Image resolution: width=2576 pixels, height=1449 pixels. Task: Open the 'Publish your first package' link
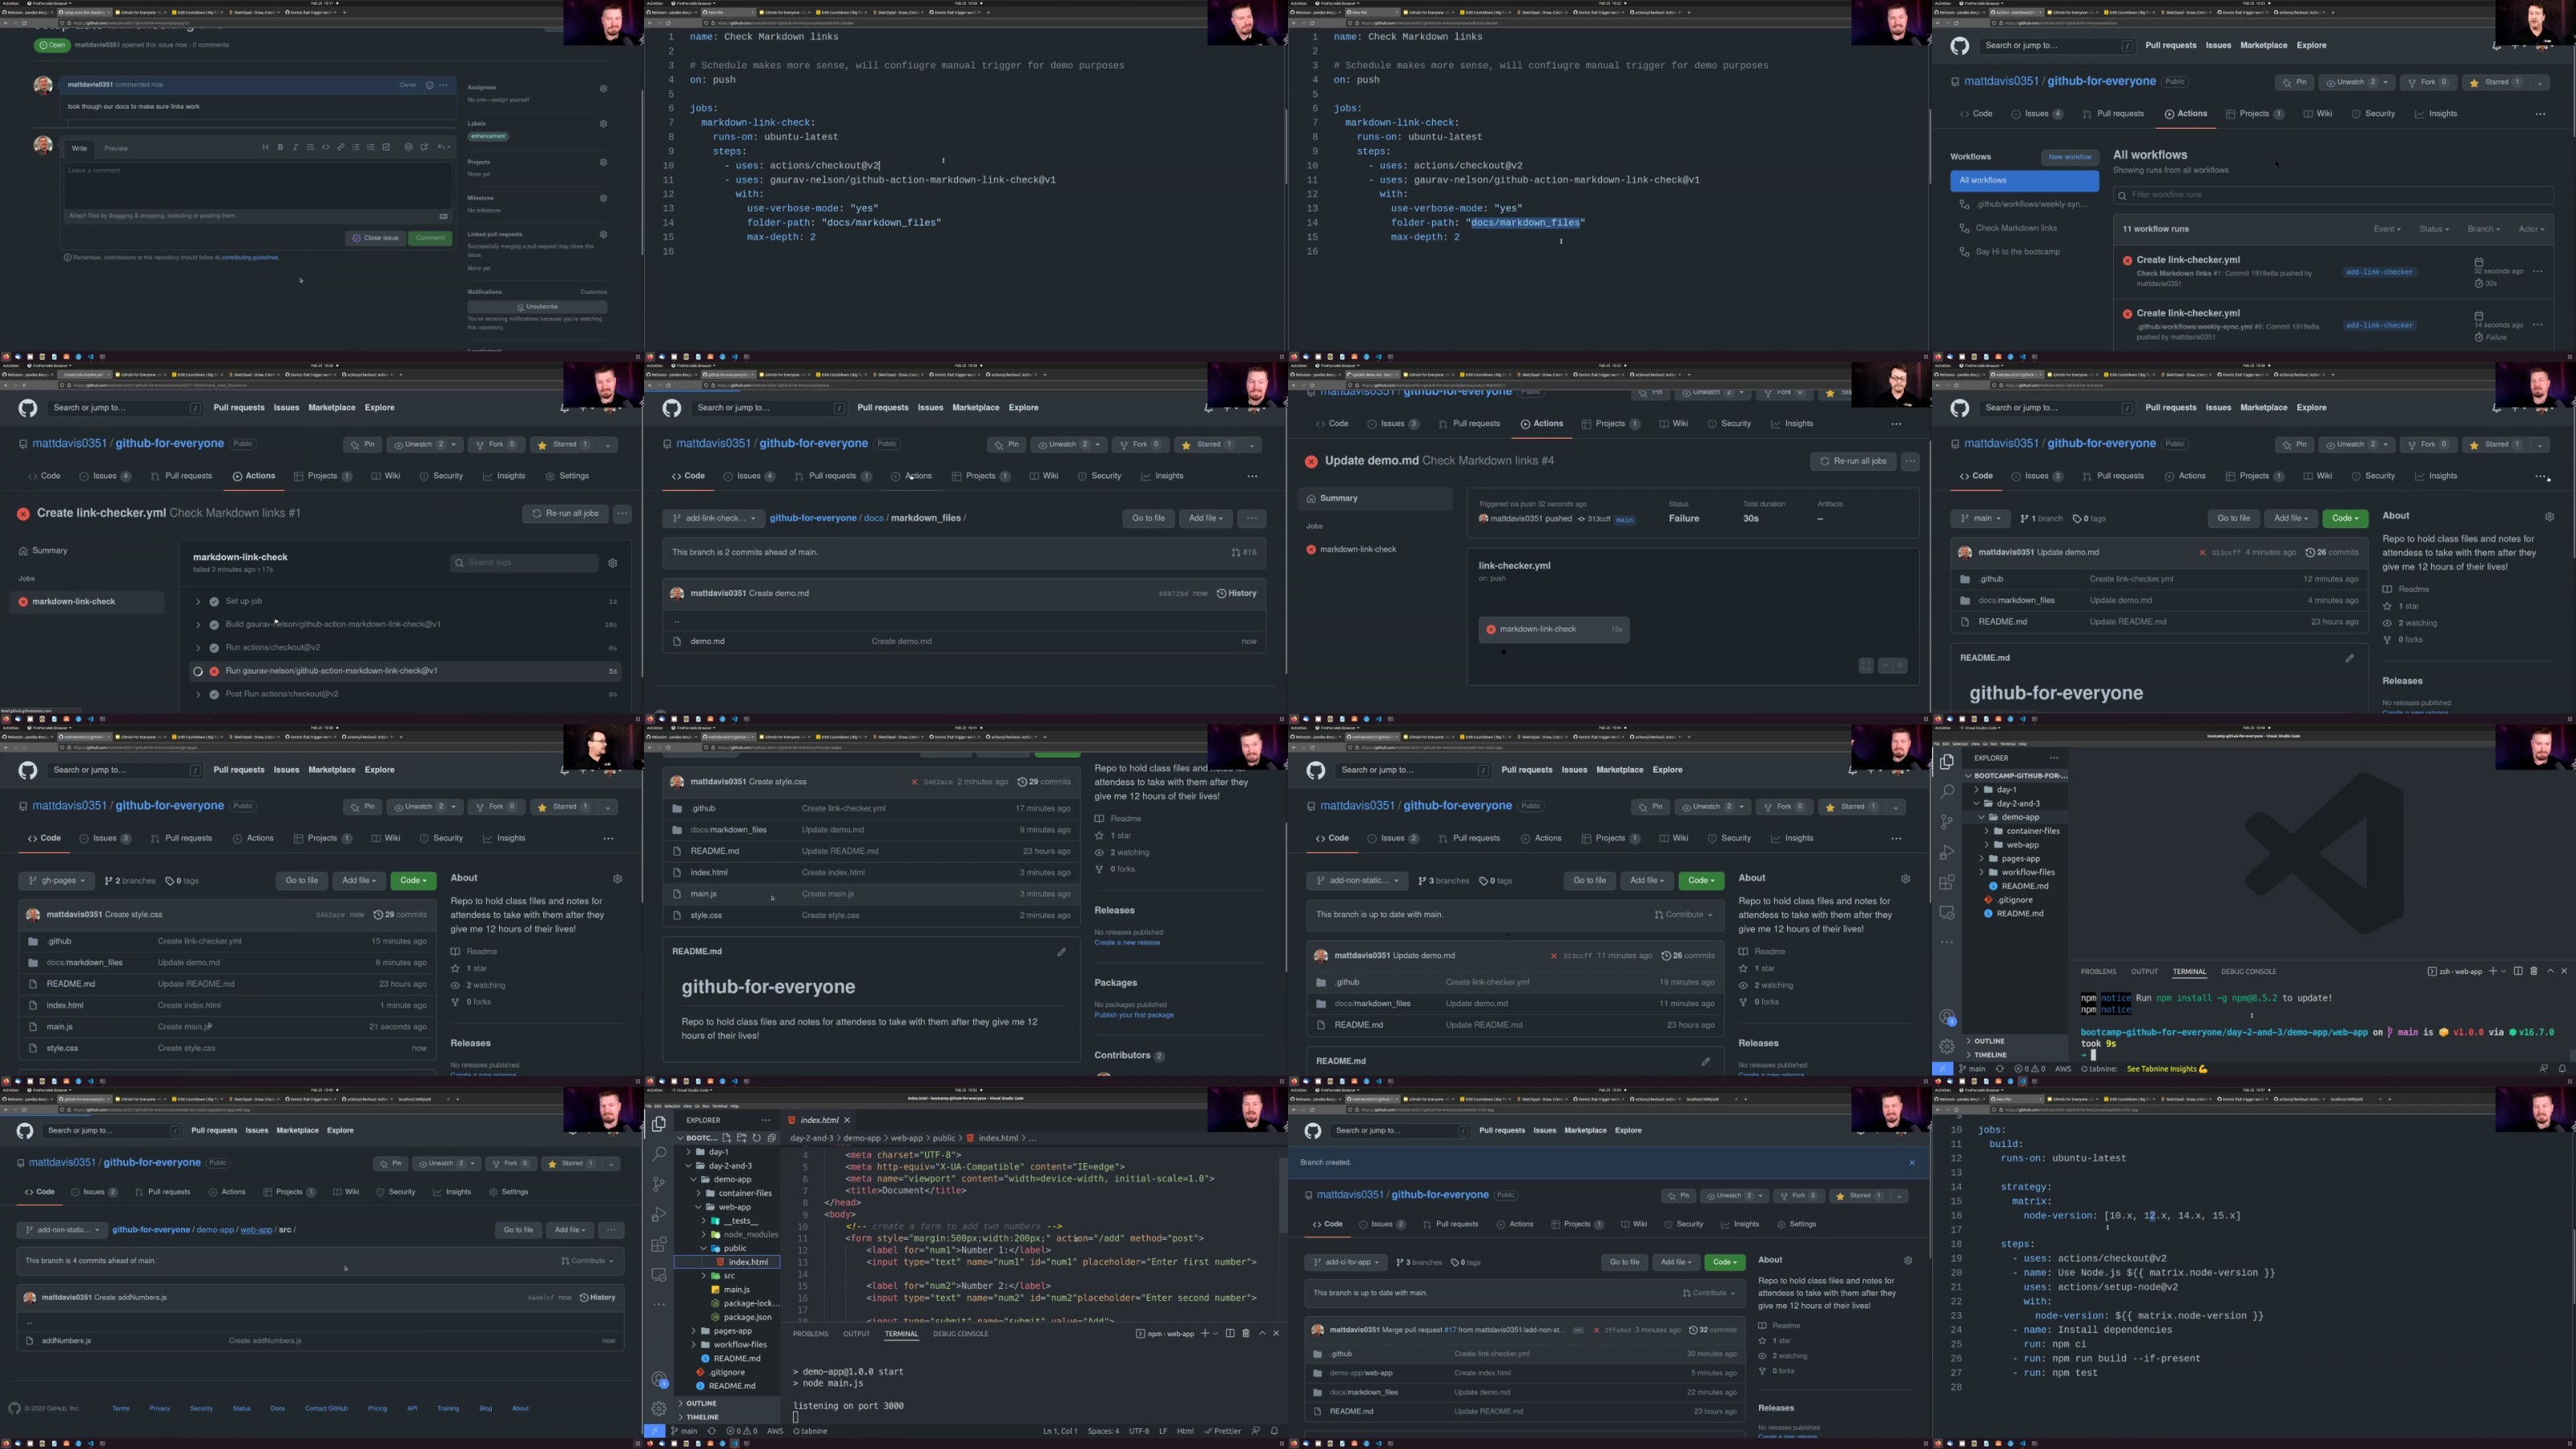(1134, 1015)
